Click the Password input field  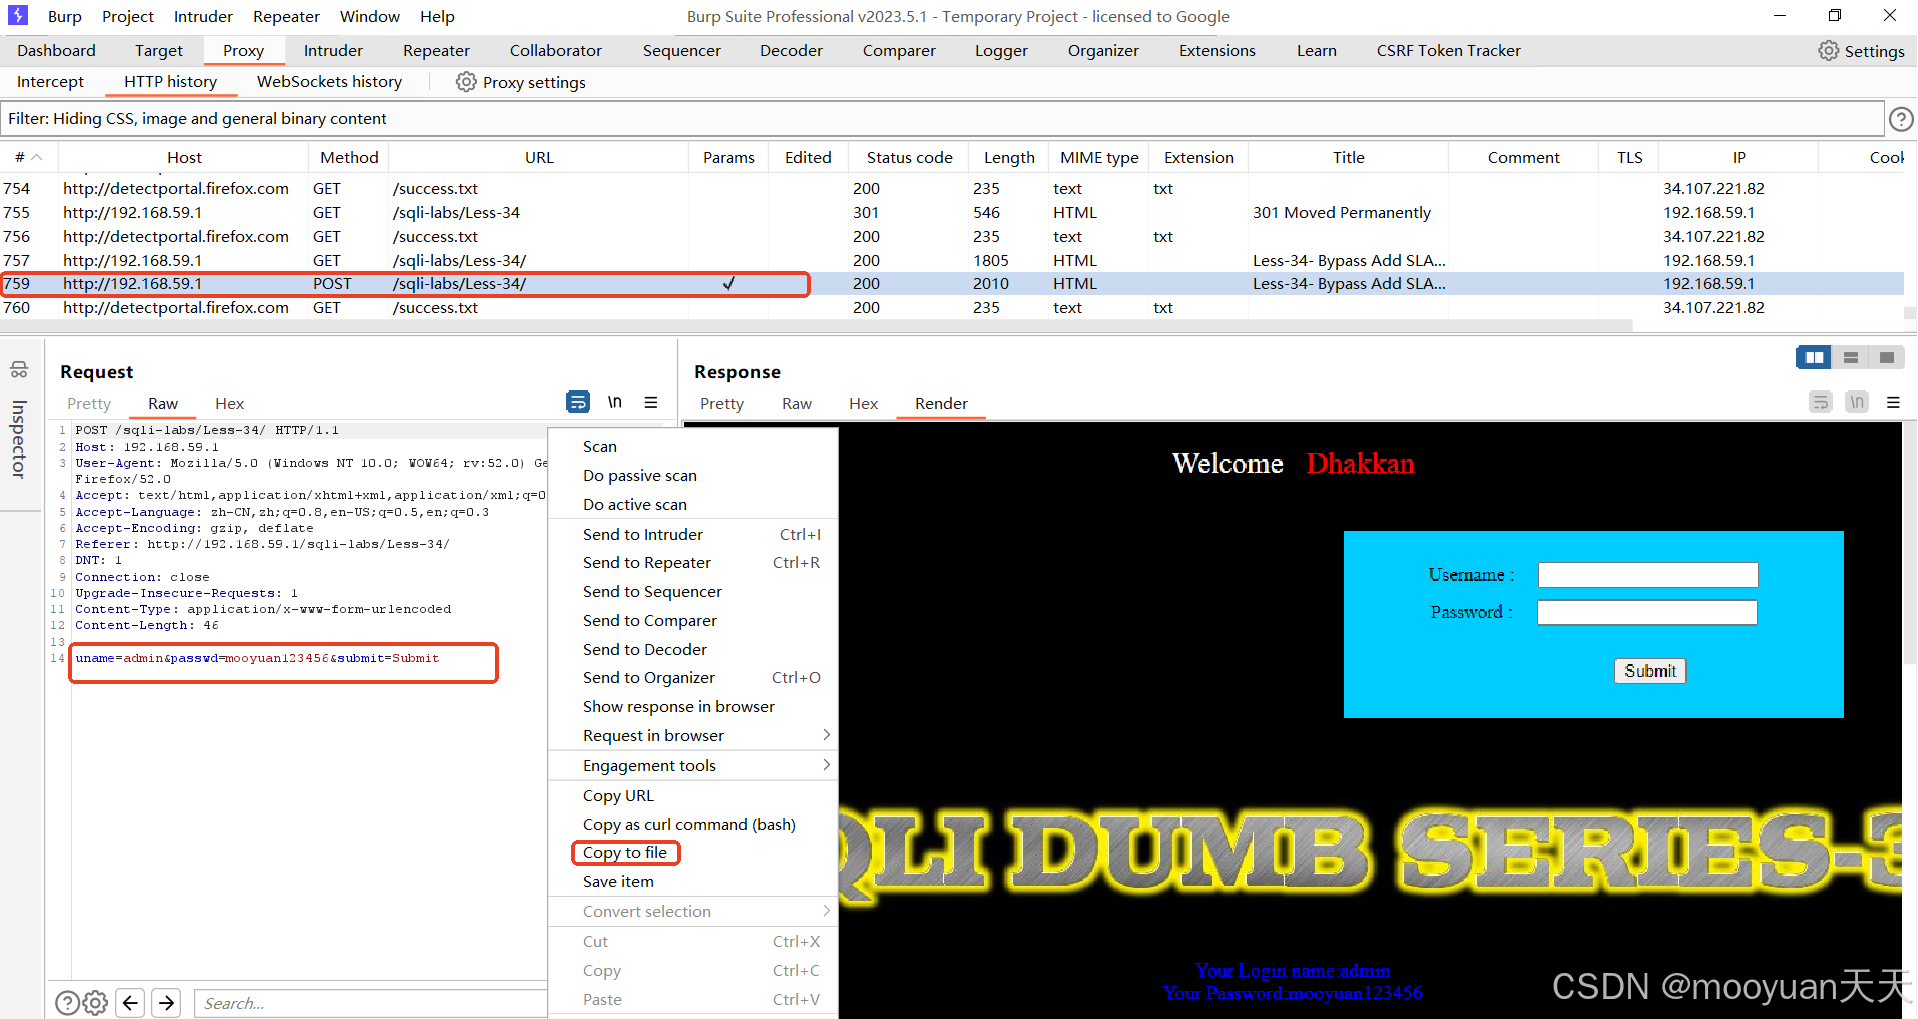(1647, 612)
